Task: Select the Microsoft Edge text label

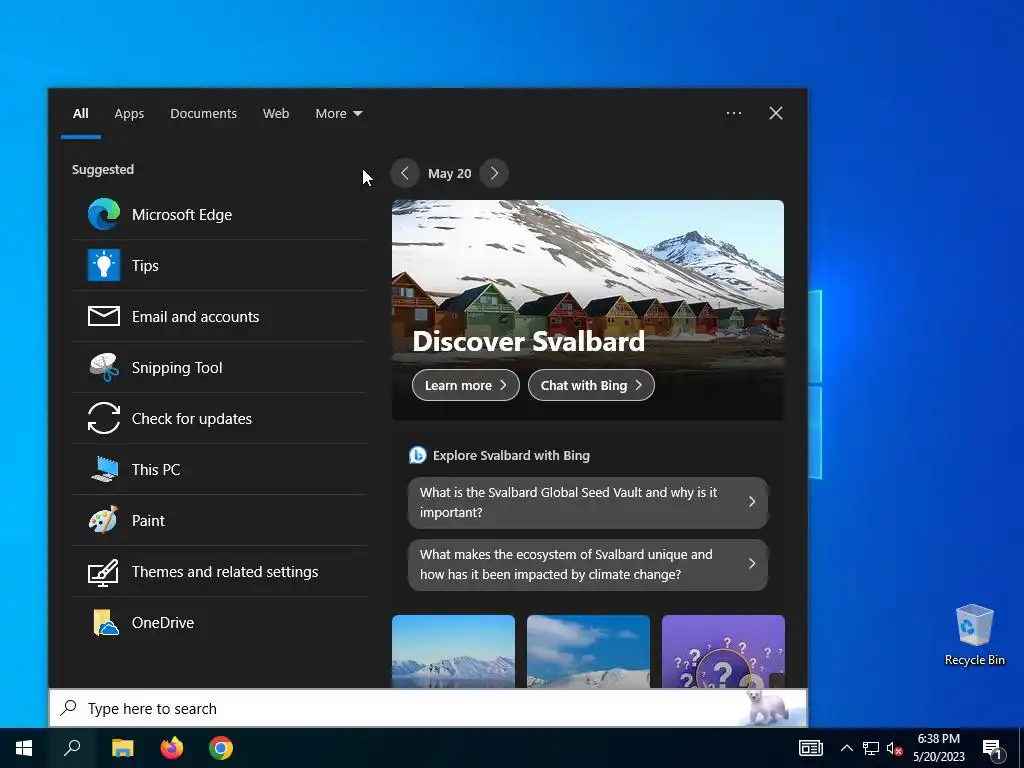Action: 182,214
